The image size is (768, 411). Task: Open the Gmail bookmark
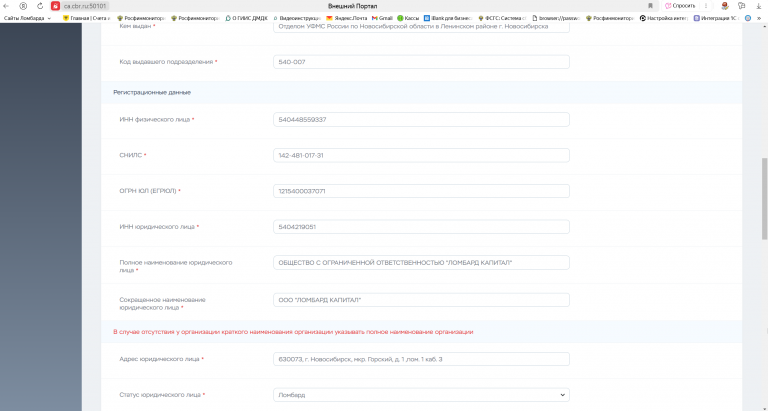[383, 18]
